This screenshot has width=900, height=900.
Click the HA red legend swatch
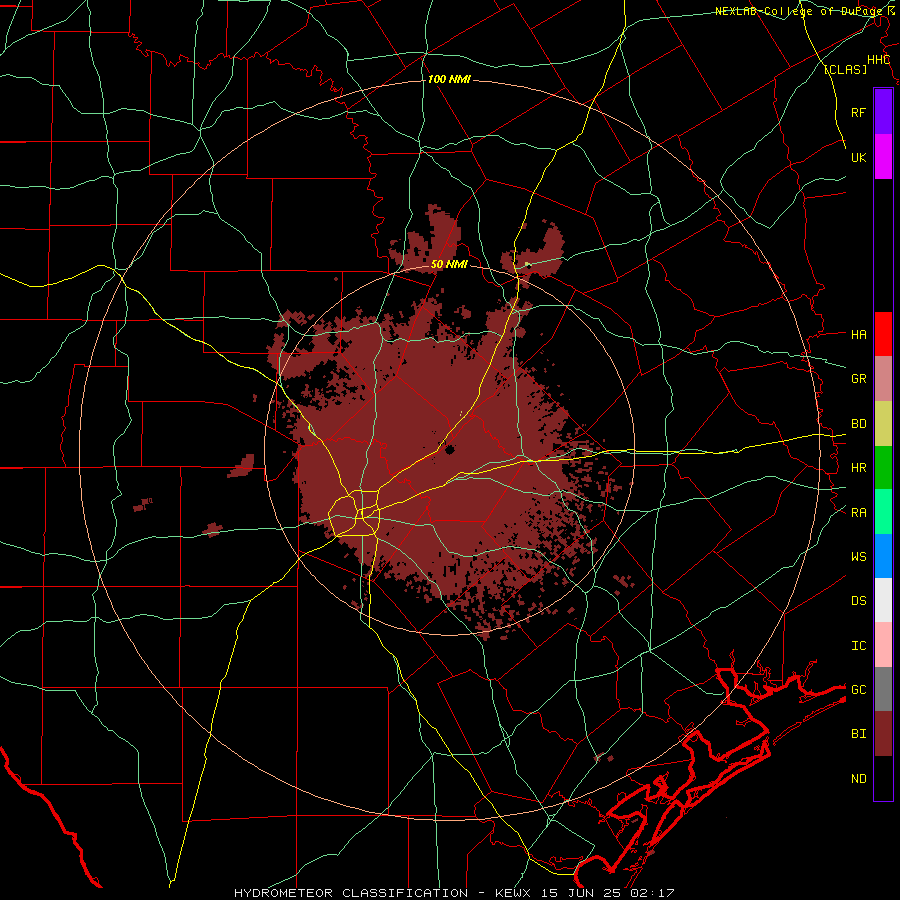point(883,334)
